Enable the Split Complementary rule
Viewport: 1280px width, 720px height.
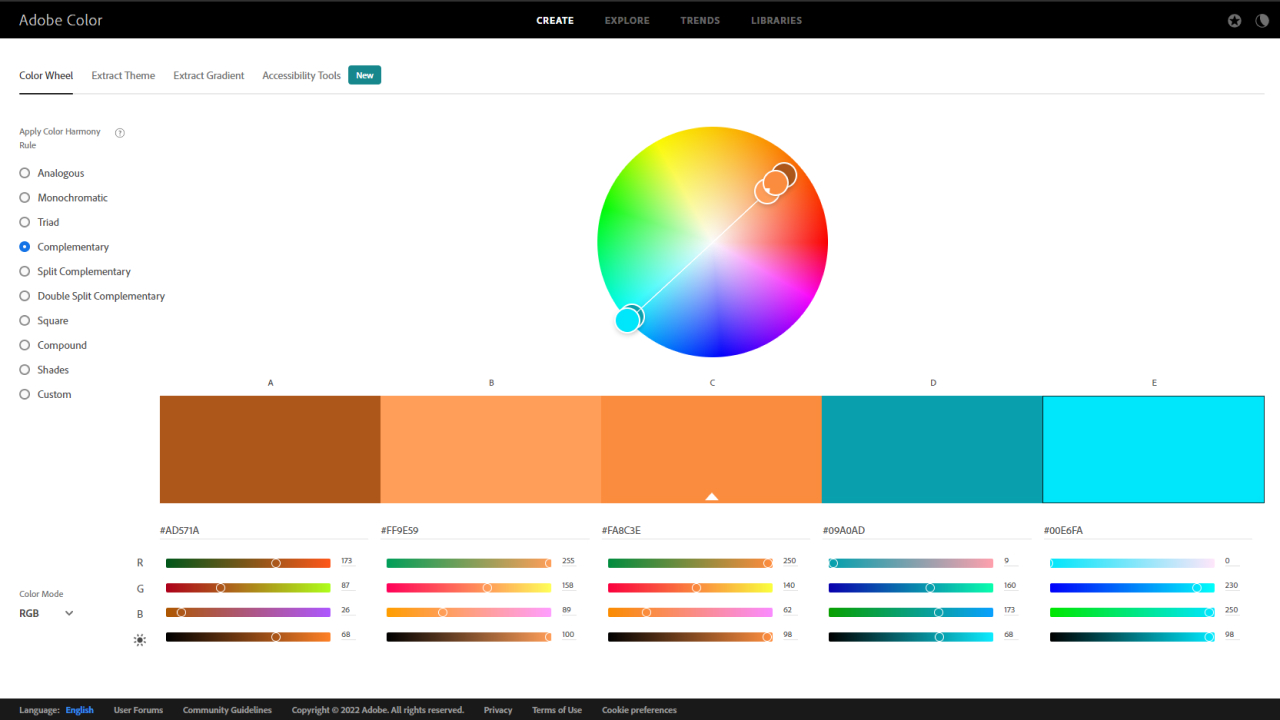coord(25,271)
